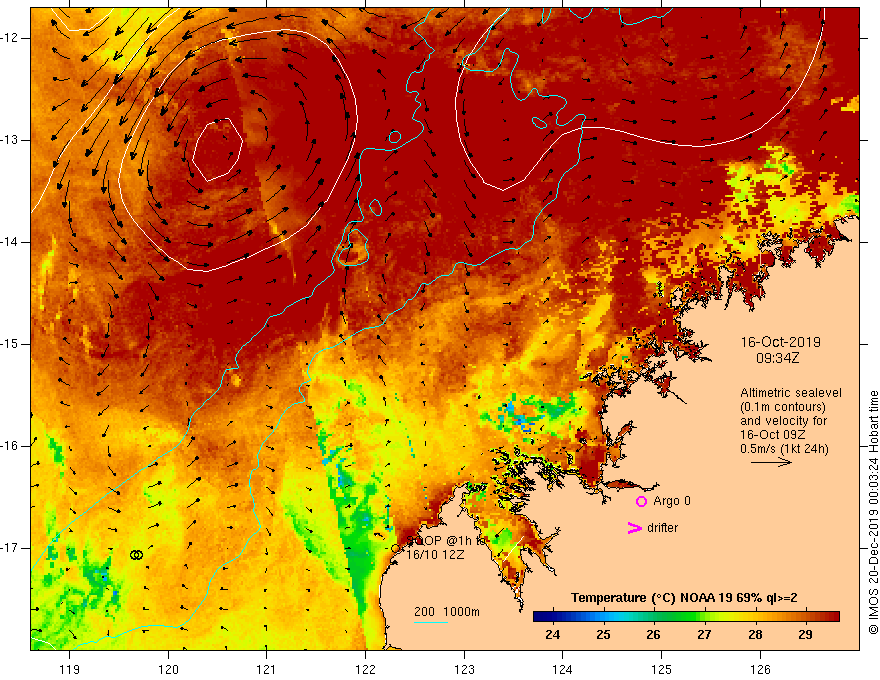
Task: Click the 'Altimetric sealevel' text line
Action: (x=791, y=393)
